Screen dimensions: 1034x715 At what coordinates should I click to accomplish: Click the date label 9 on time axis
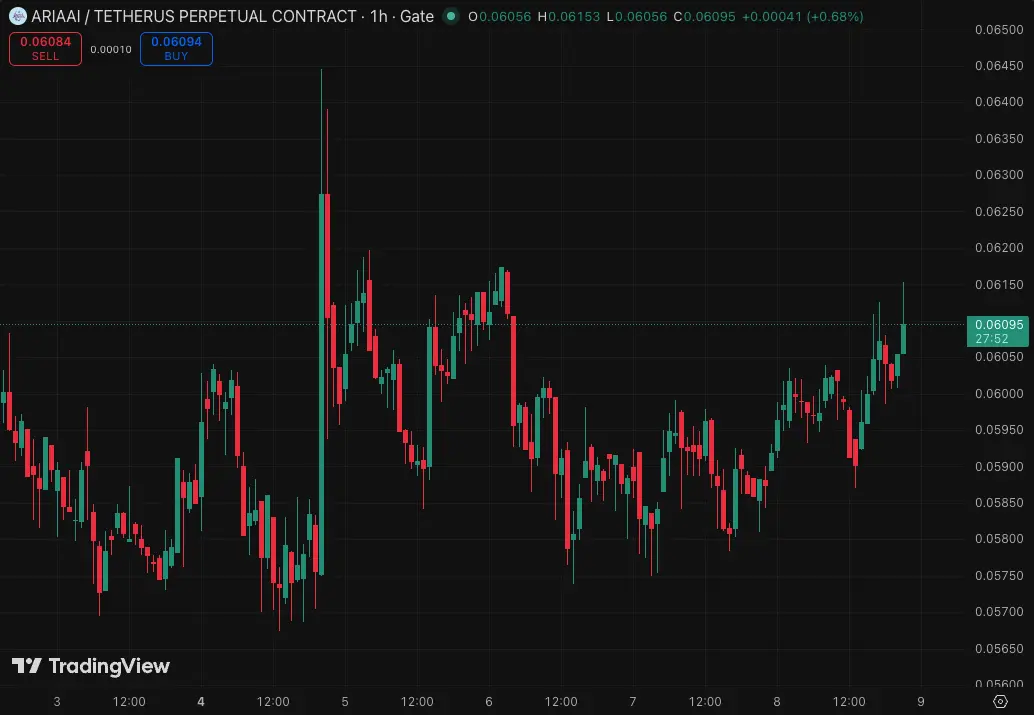coord(921,702)
